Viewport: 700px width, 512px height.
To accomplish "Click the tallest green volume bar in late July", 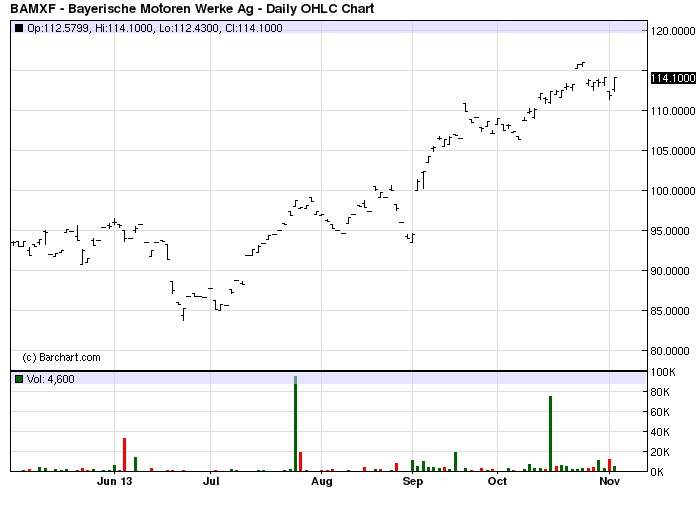I will 295,424.
